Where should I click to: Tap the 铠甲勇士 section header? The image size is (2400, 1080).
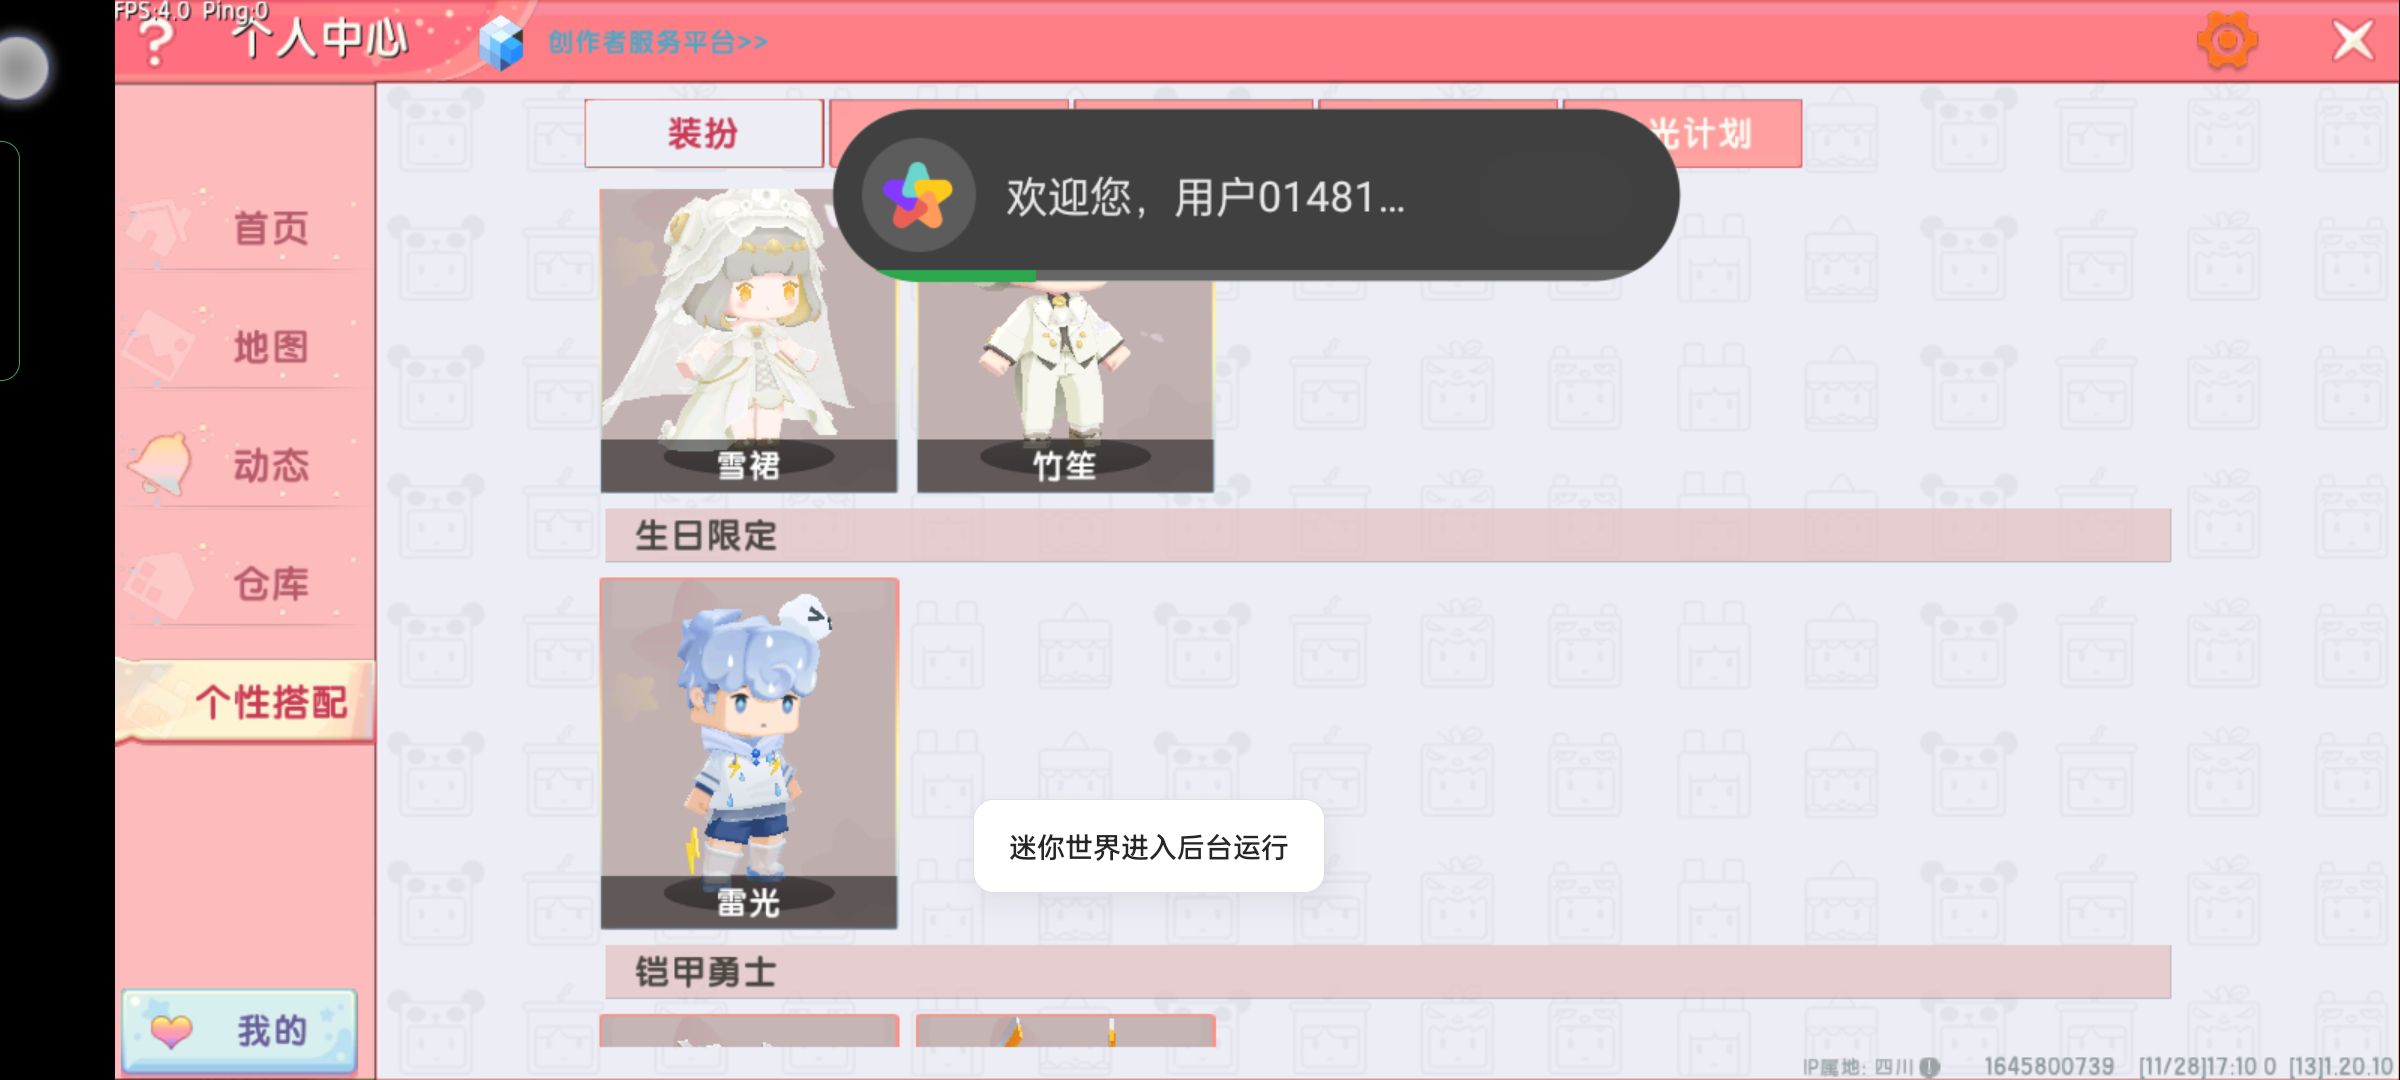[1387, 971]
